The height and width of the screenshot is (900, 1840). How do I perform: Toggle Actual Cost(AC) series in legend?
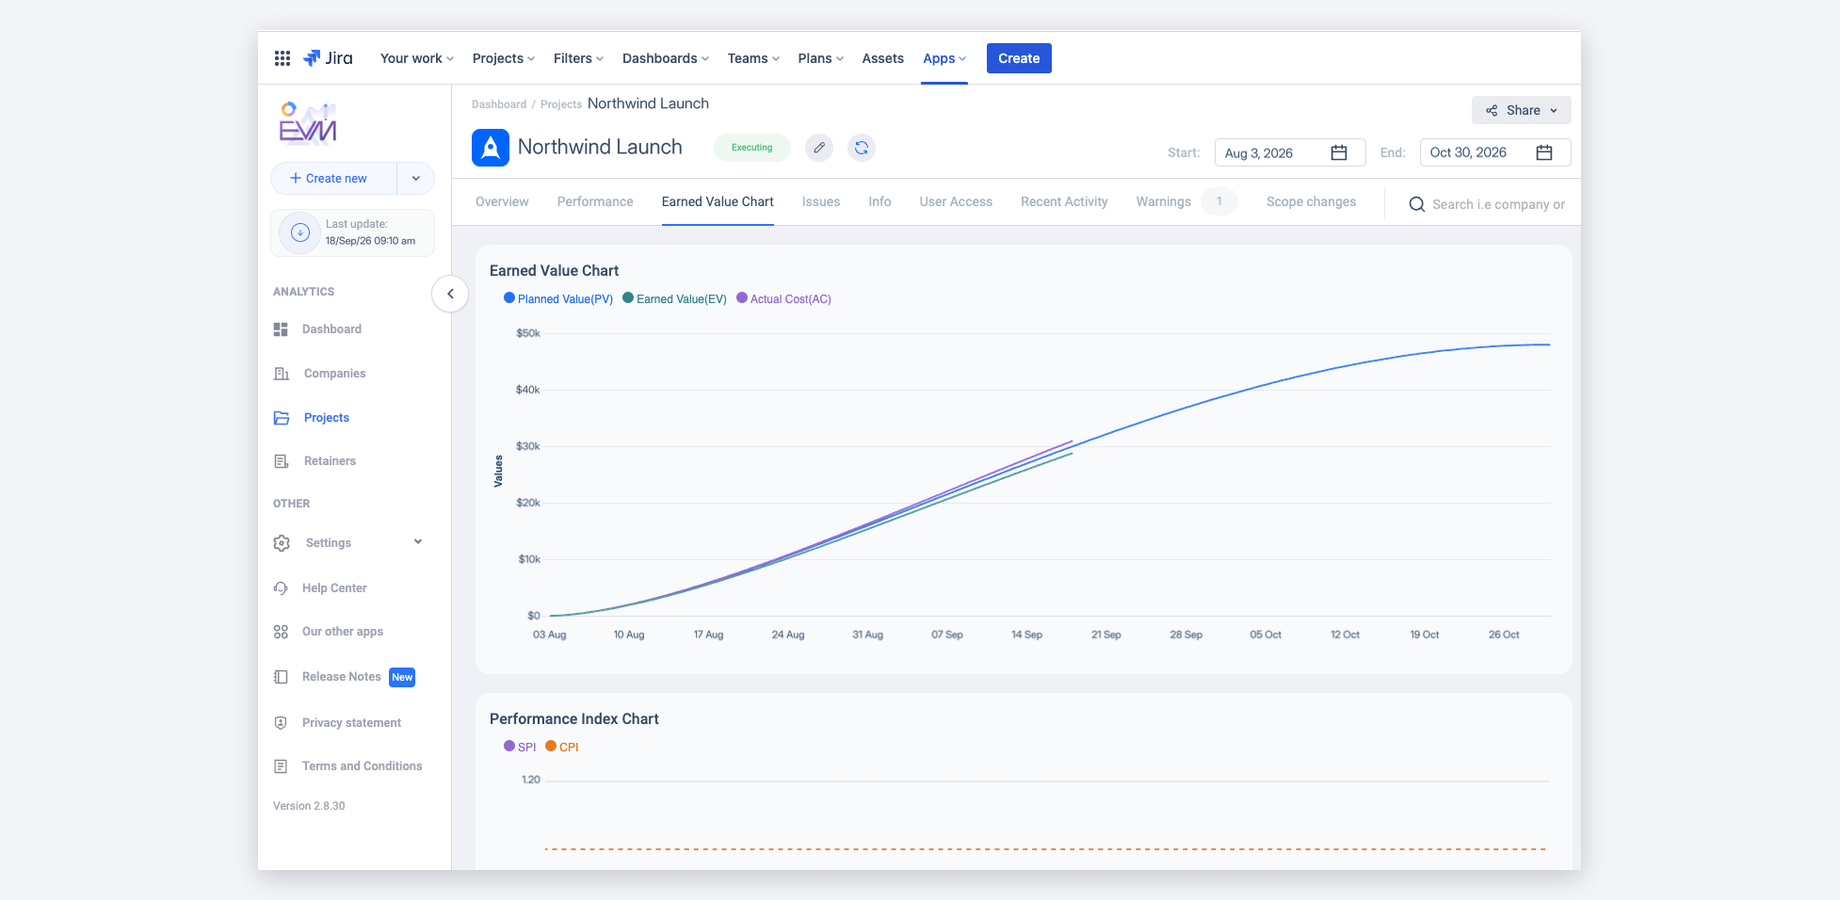[x=783, y=299]
